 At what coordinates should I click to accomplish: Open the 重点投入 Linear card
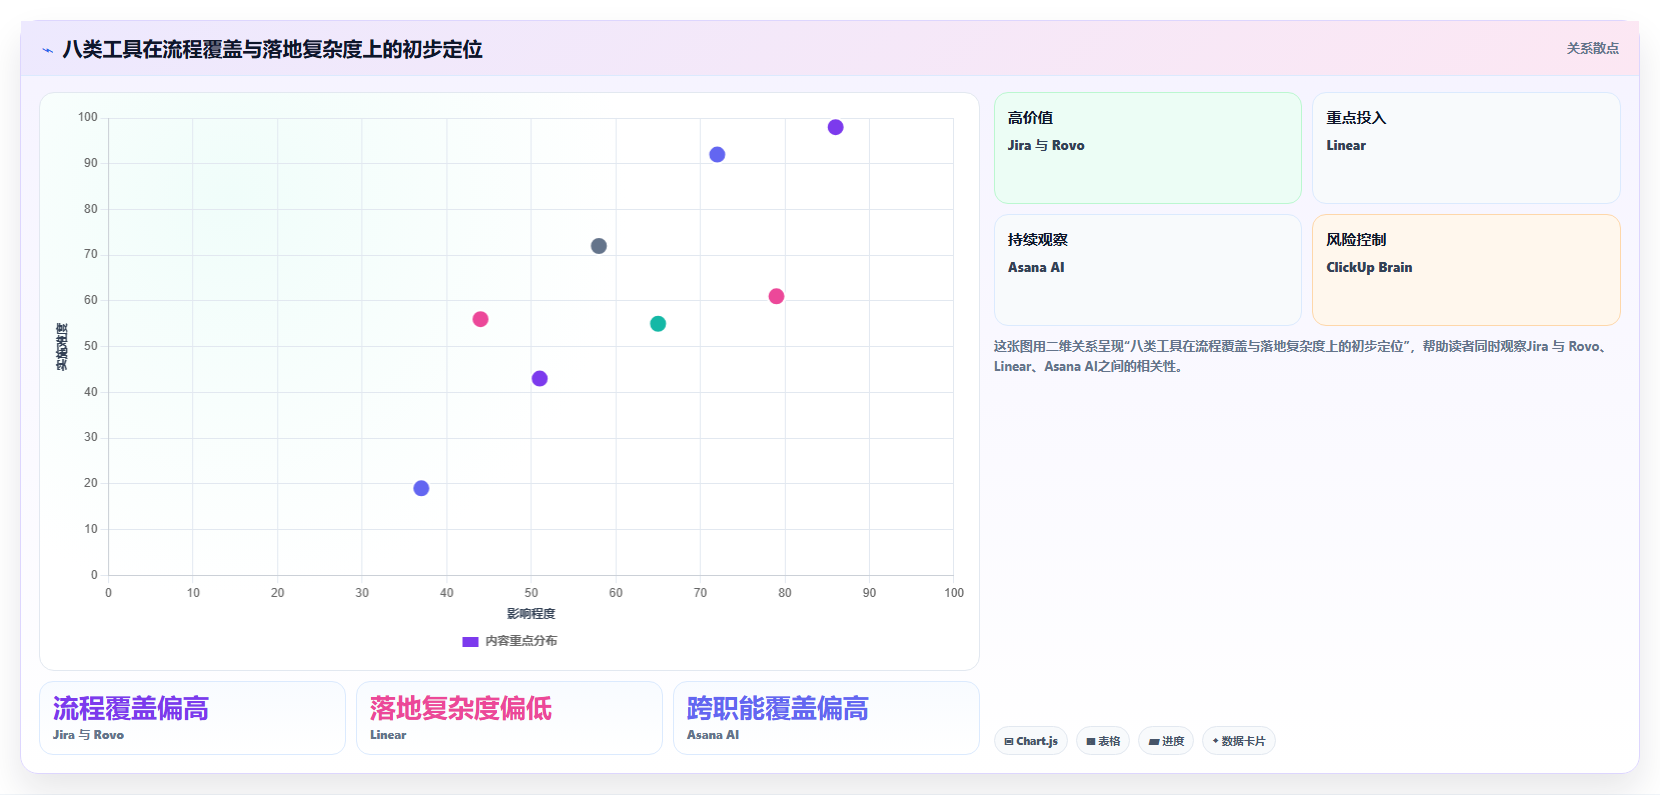click(1466, 148)
